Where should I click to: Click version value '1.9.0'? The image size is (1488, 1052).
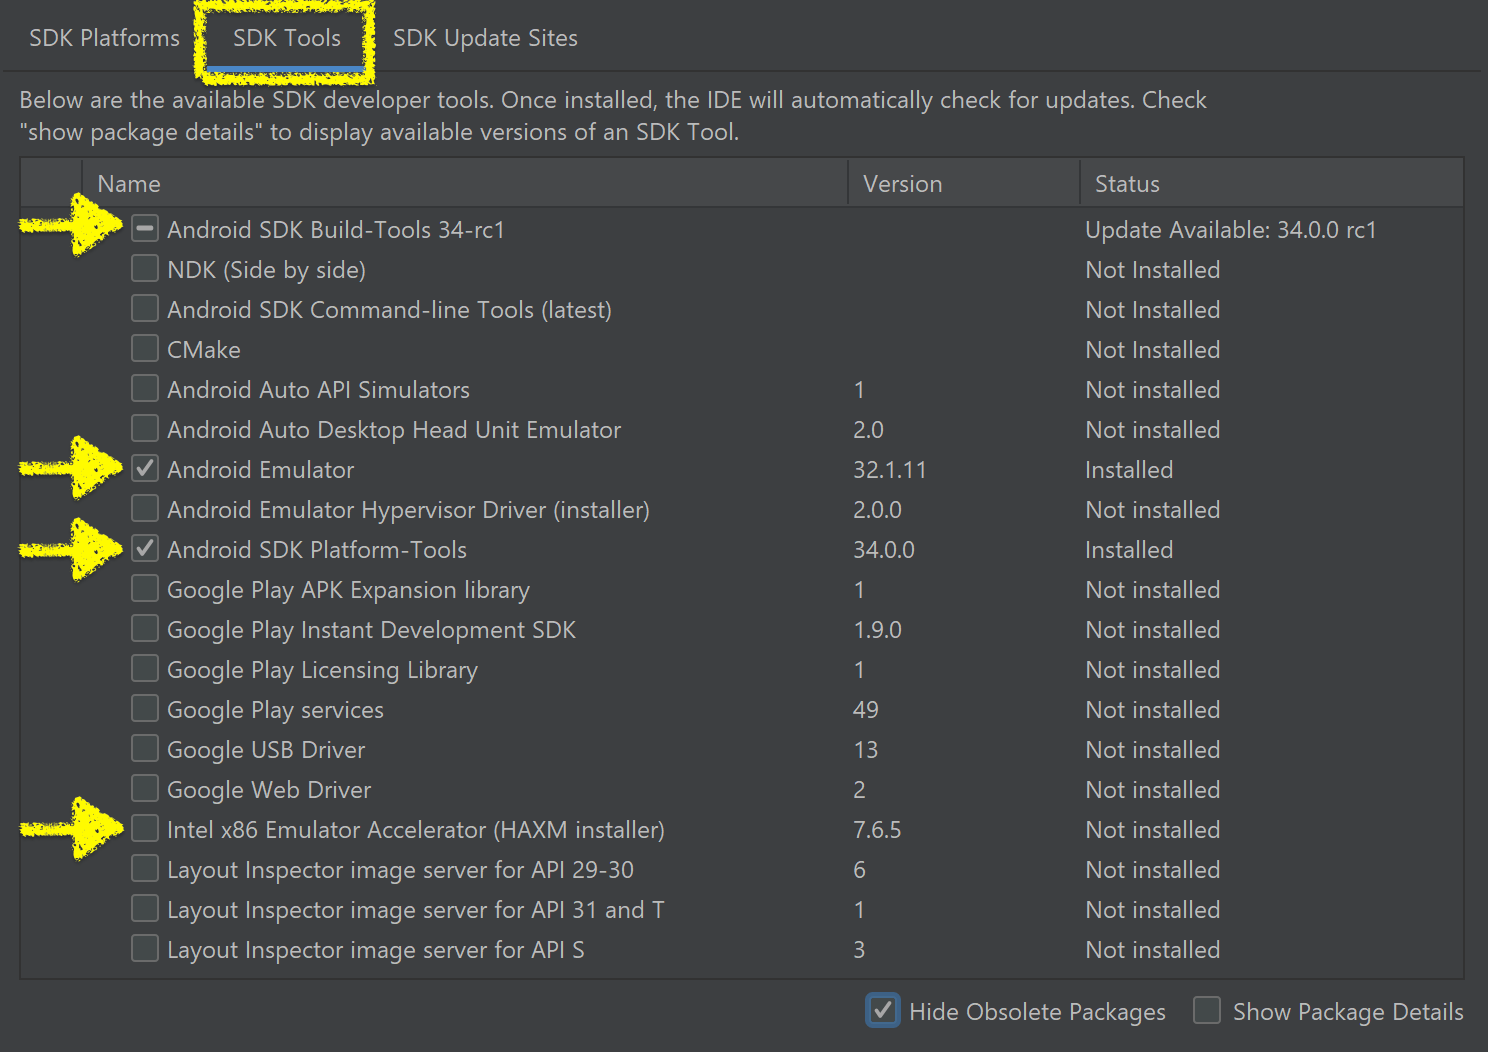click(877, 630)
